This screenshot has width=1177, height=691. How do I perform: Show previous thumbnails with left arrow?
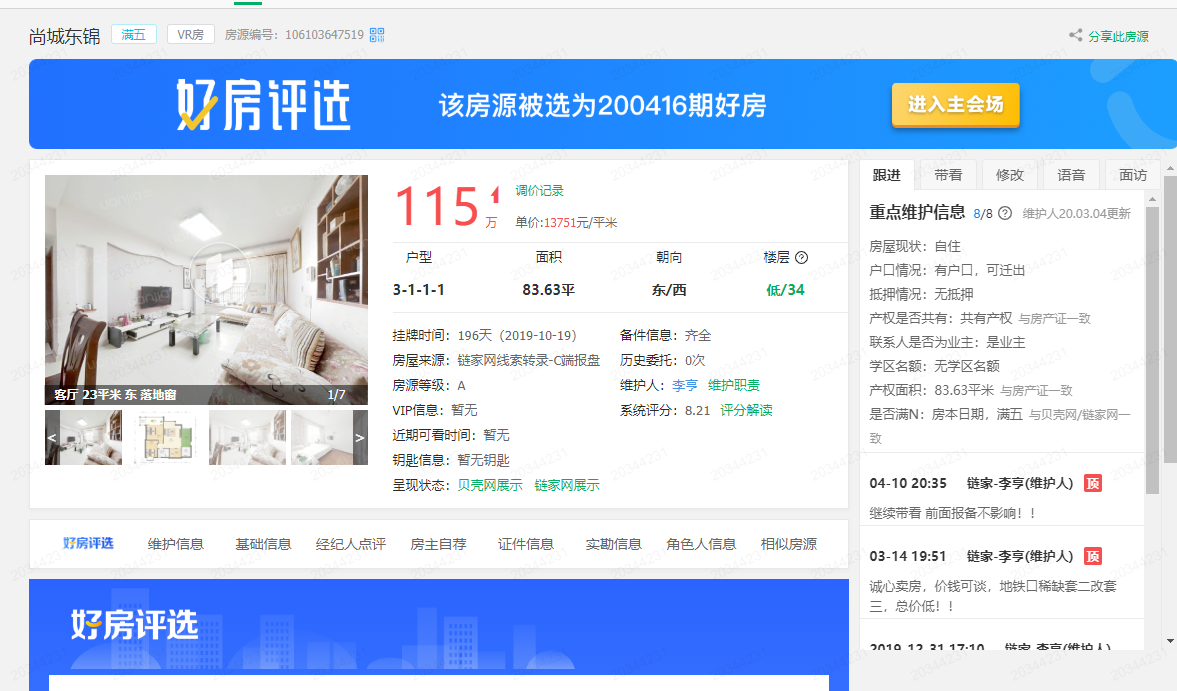pyautogui.click(x=52, y=437)
